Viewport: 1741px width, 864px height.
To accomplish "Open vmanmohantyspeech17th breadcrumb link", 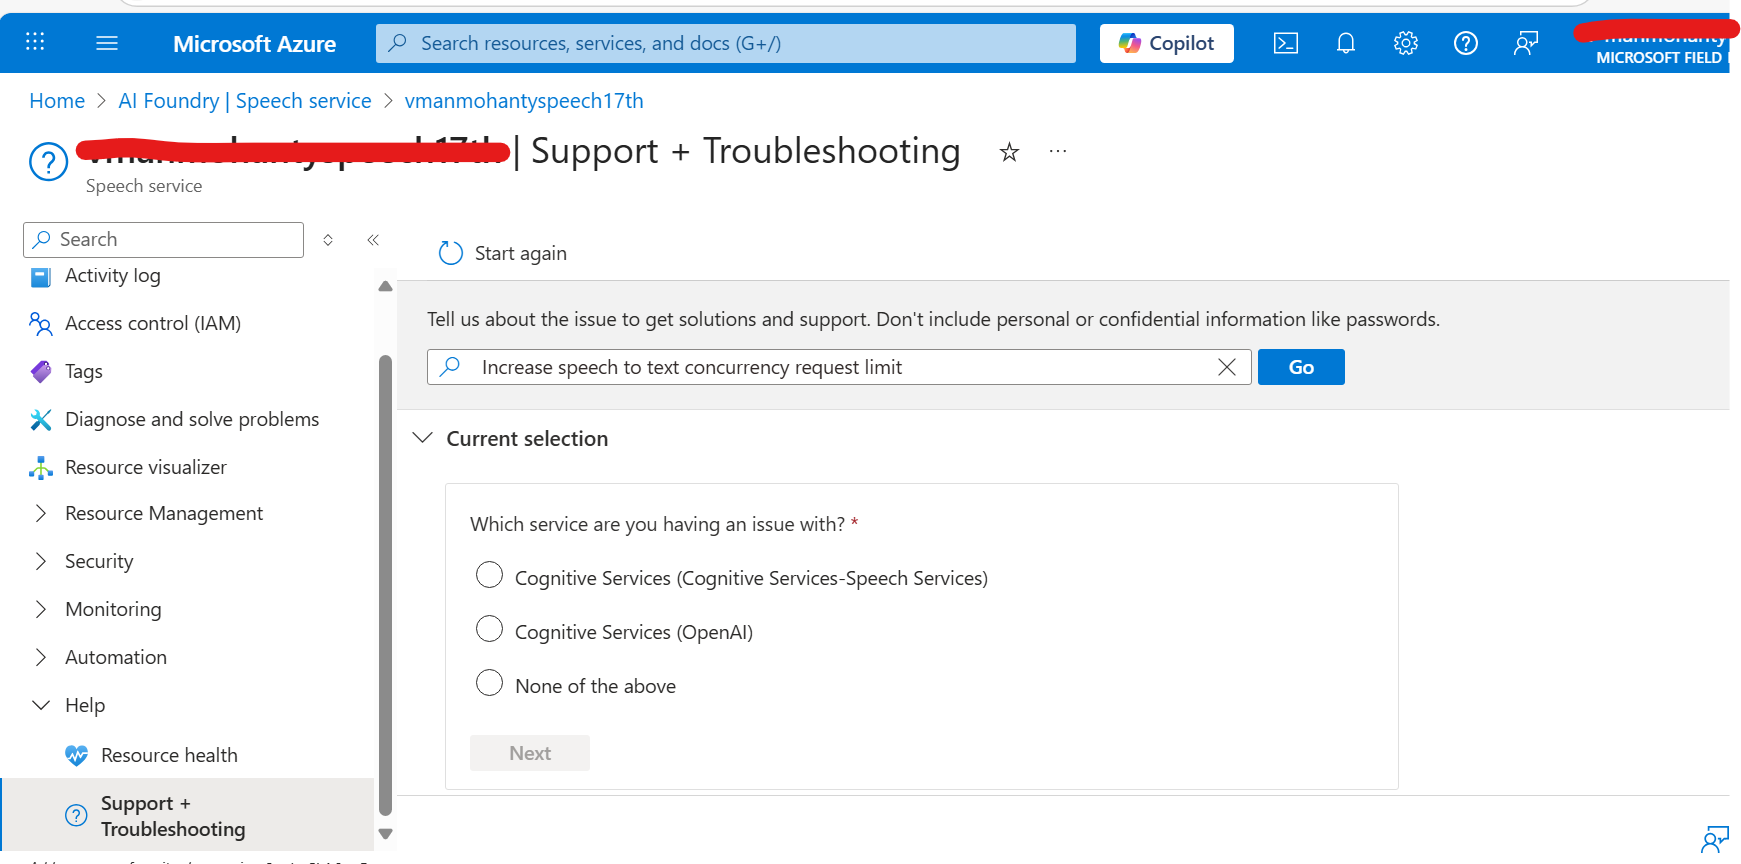I will click(524, 101).
